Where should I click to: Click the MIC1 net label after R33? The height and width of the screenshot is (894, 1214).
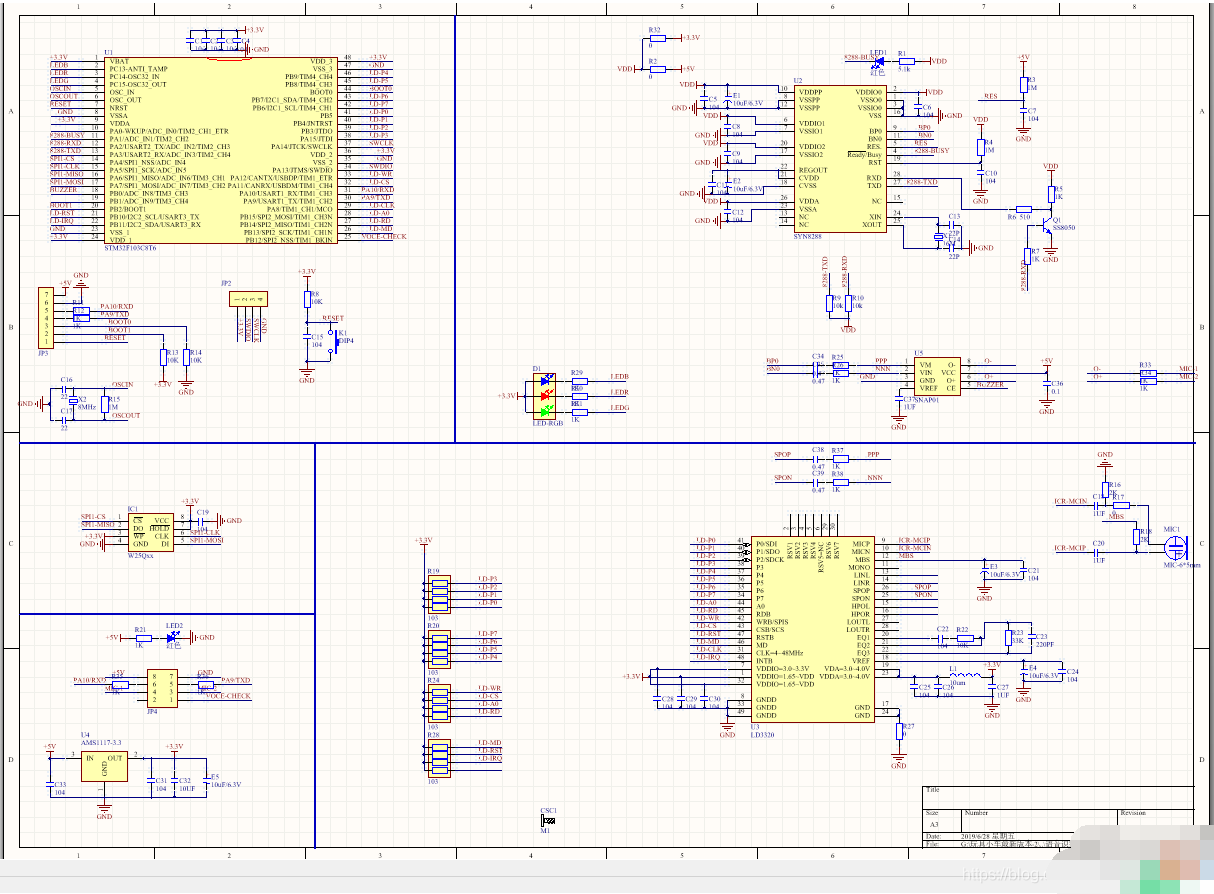(1188, 369)
